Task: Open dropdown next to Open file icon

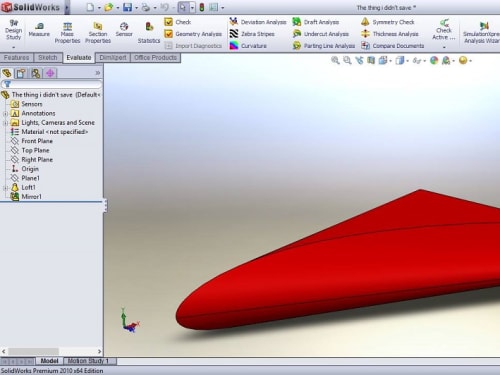Action: (118, 8)
